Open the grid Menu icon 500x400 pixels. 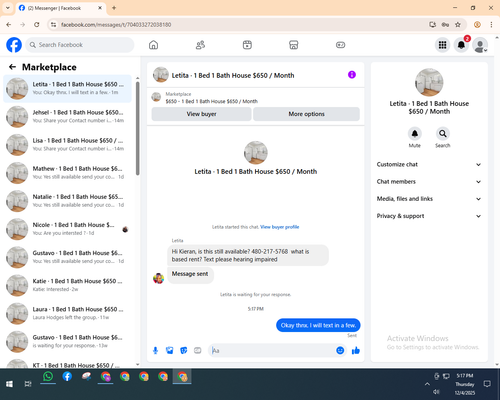coord(442,45)
